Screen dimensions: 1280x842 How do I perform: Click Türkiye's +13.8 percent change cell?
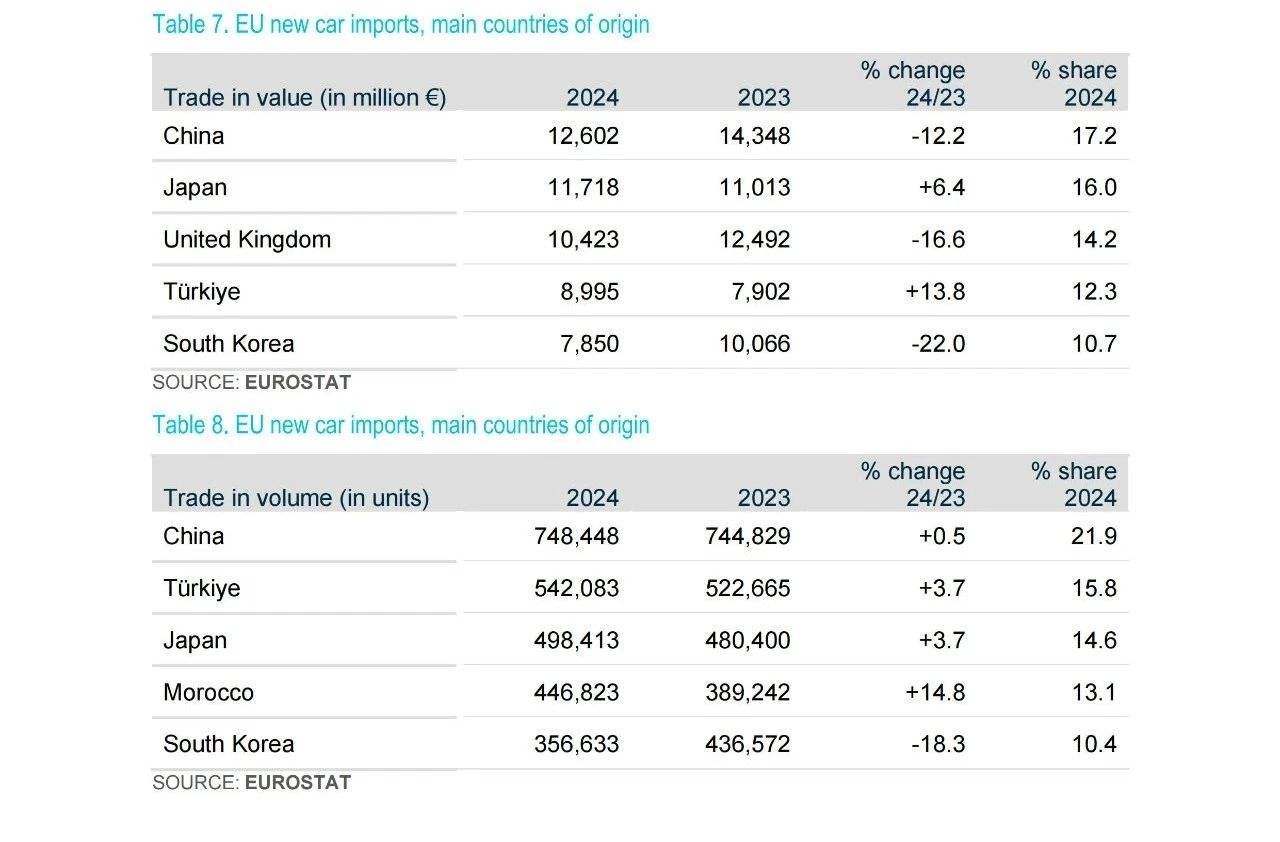[x=935, y=292]
